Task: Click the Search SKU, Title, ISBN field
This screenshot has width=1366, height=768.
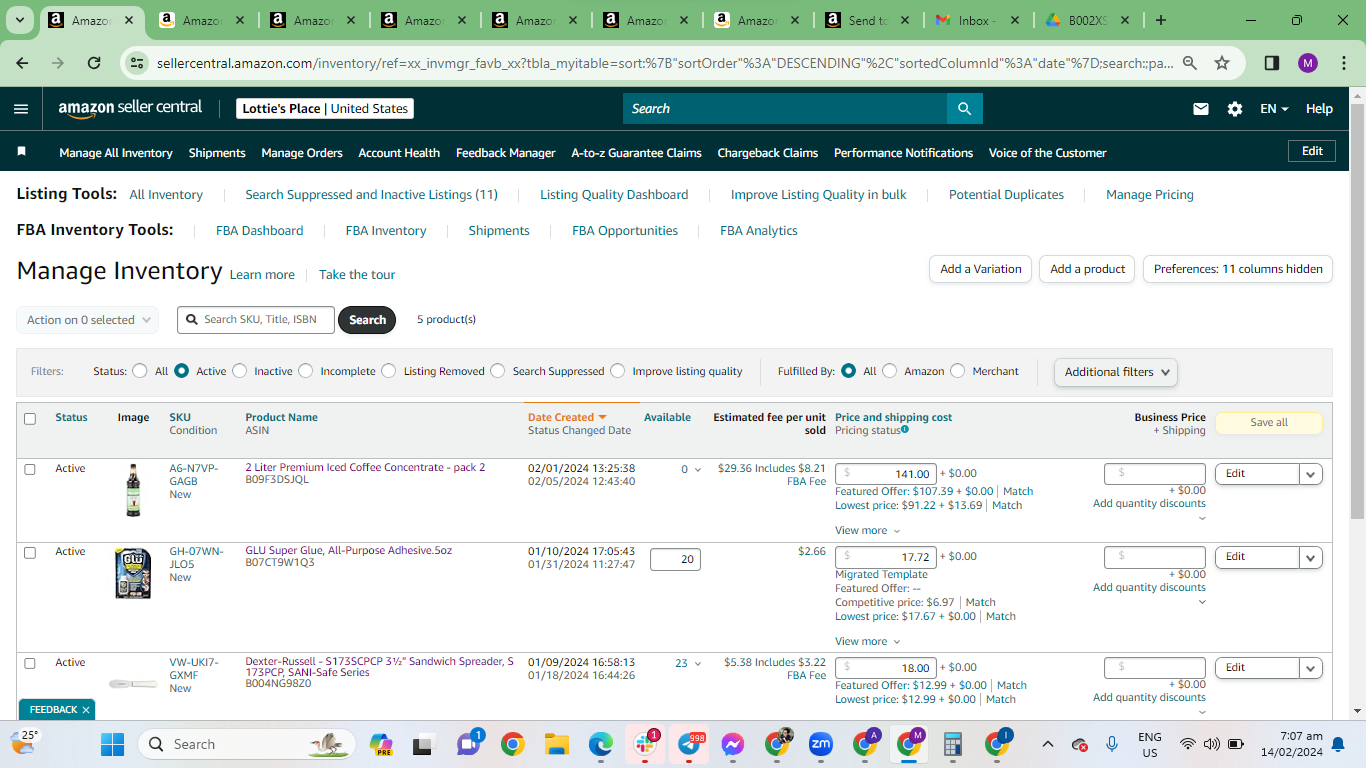Action: [x=257, y=320]
